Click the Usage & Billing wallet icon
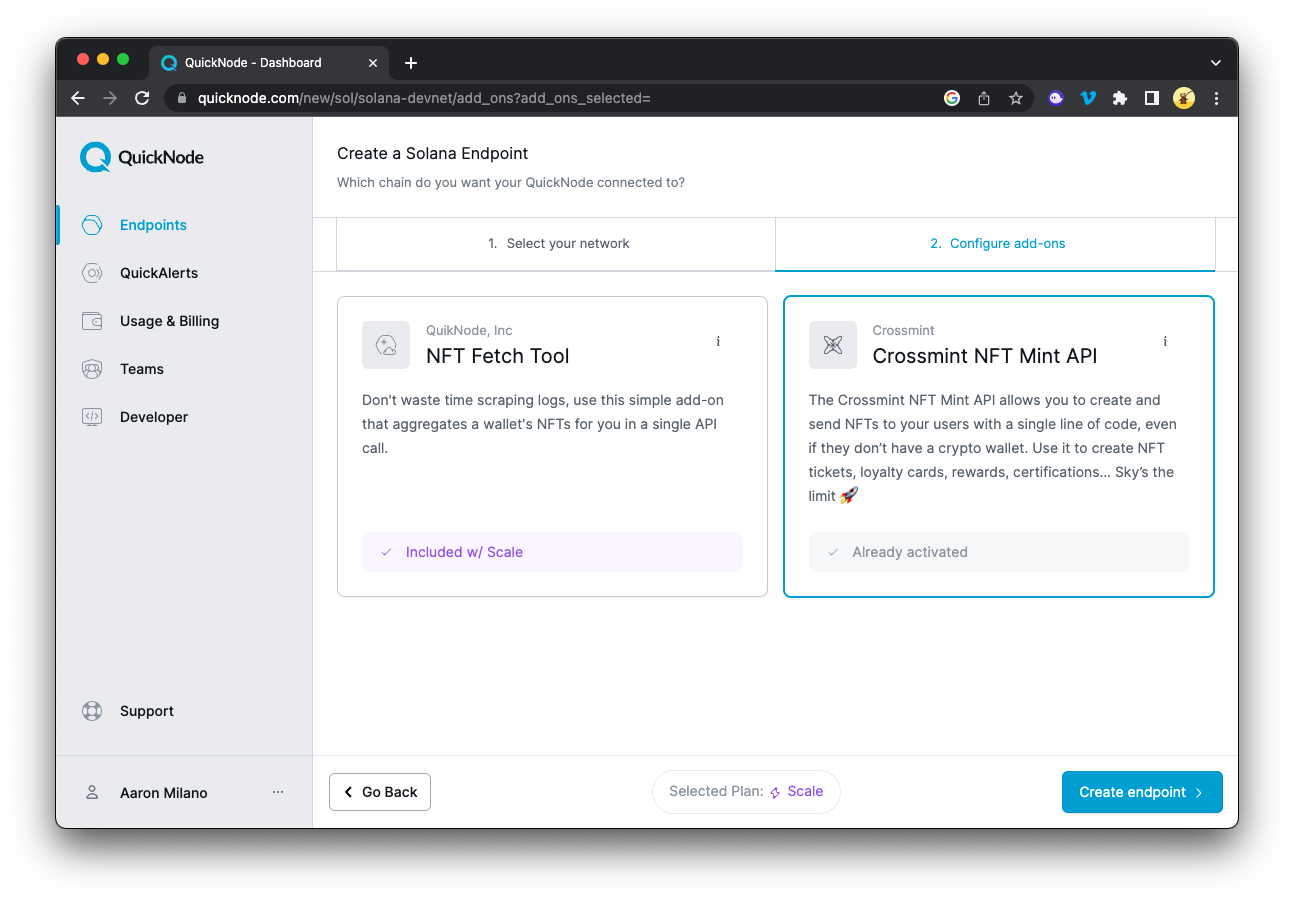Screen dimensions: 1294x902 tap(92, 321)
